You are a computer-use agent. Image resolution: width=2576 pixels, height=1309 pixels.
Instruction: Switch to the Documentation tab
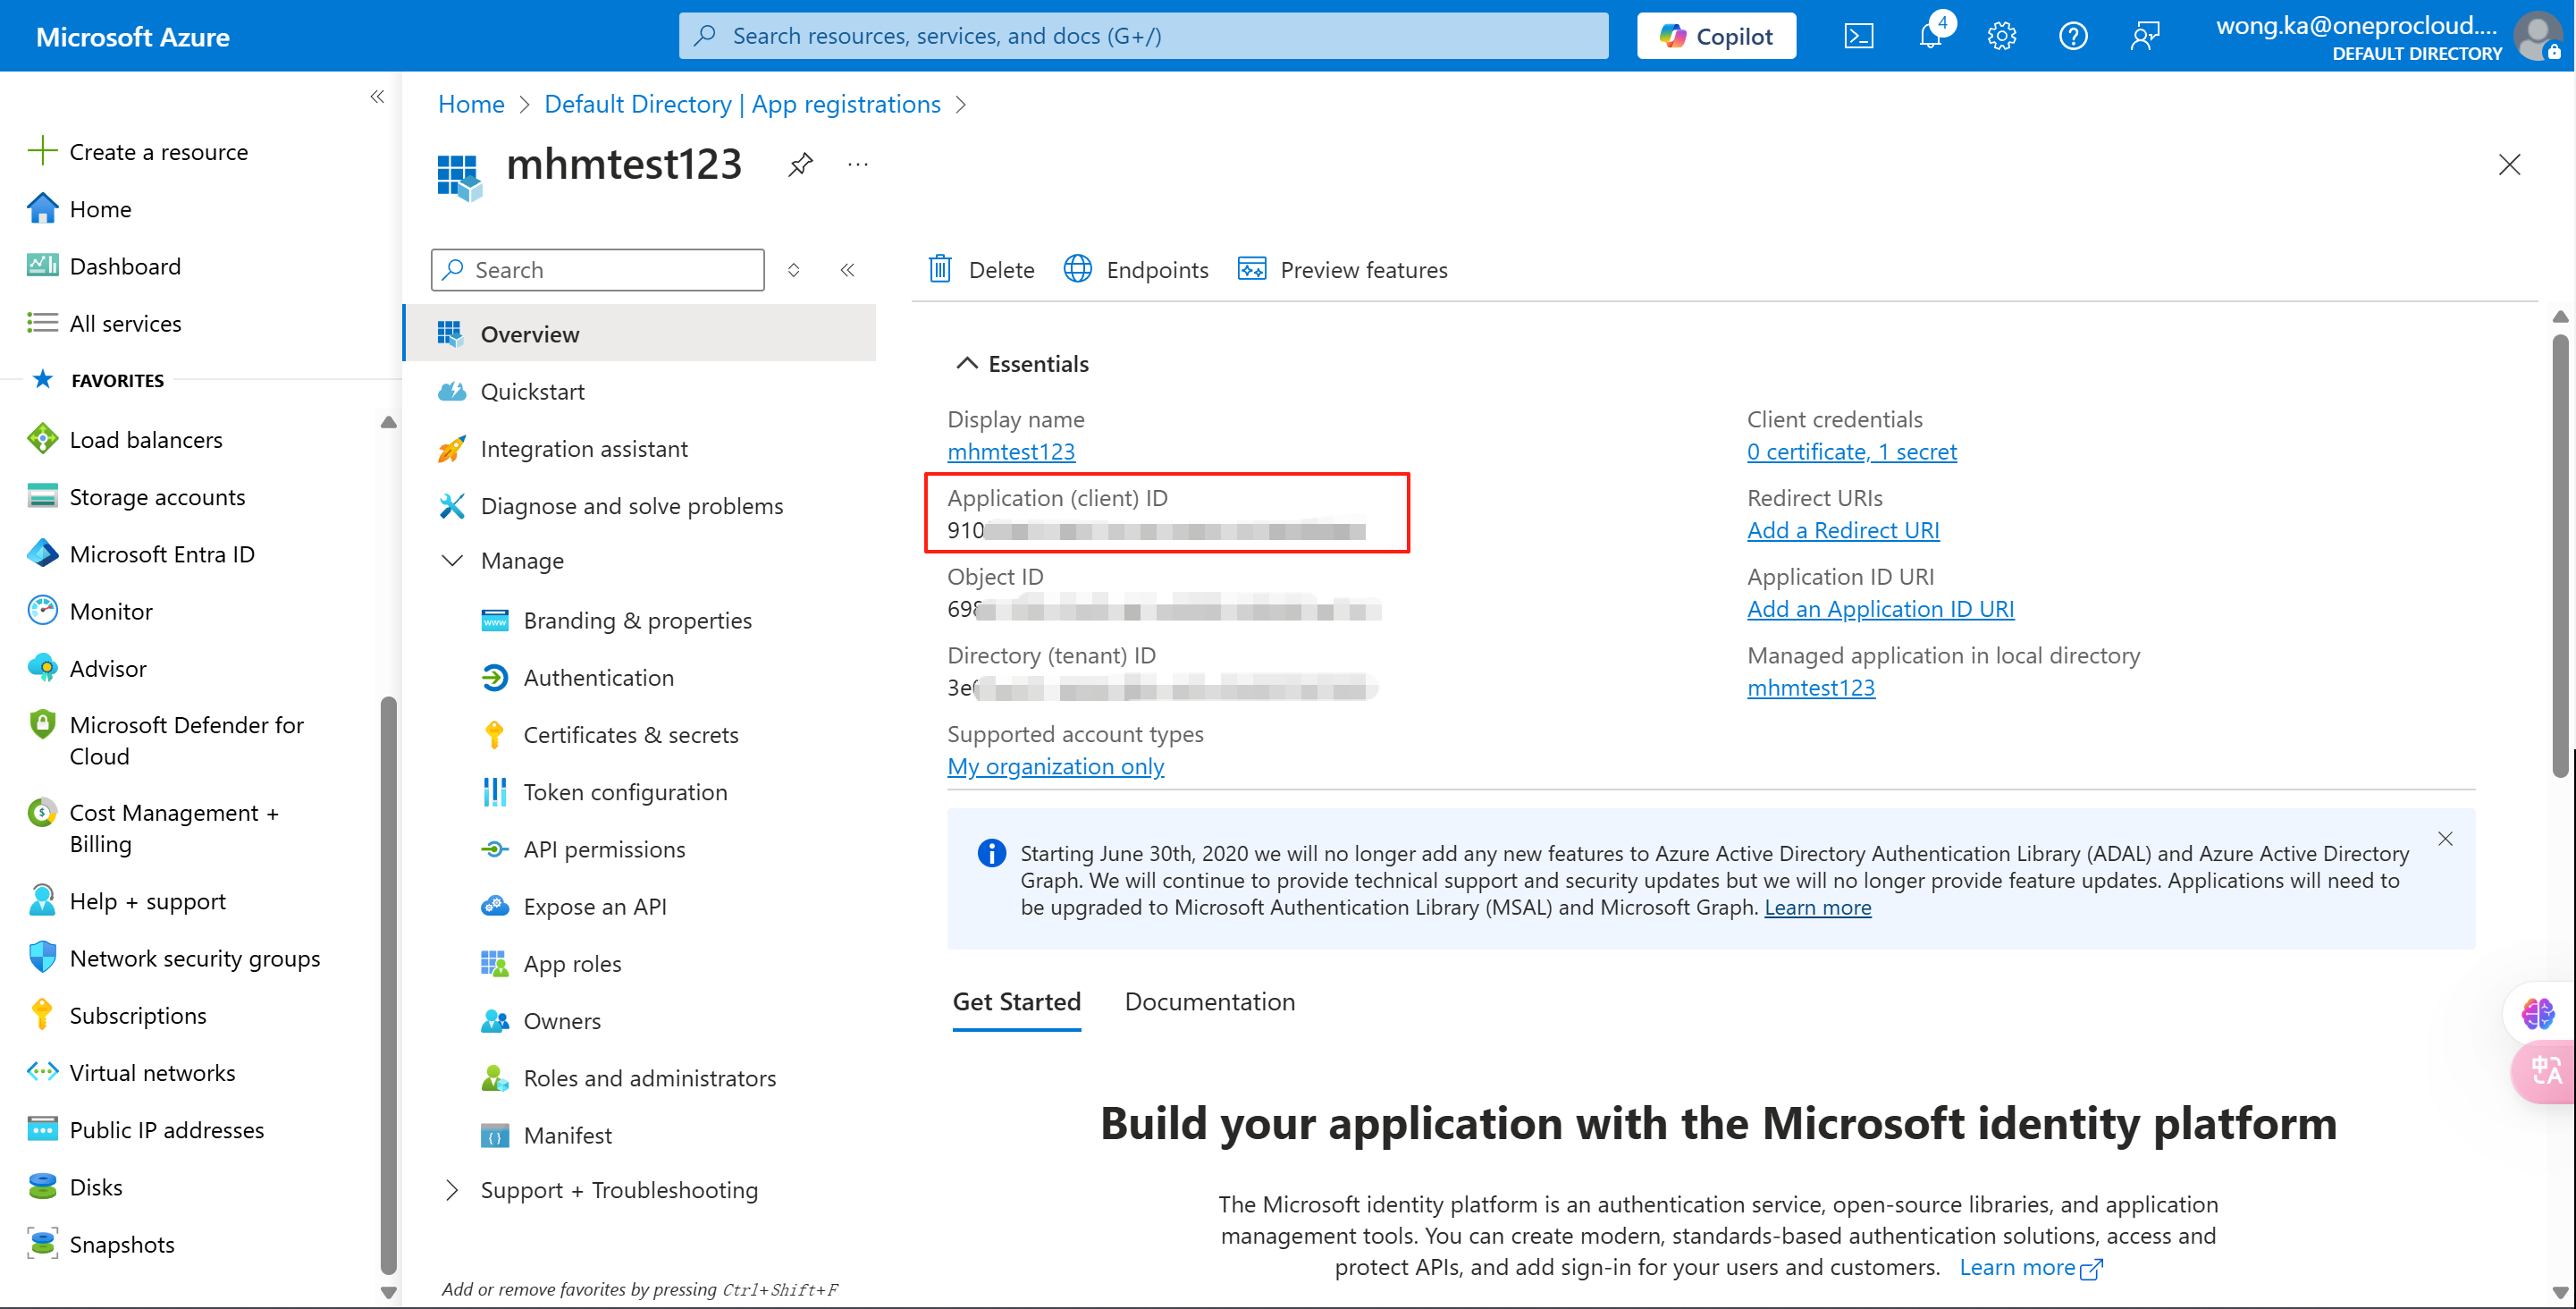1209,1002
